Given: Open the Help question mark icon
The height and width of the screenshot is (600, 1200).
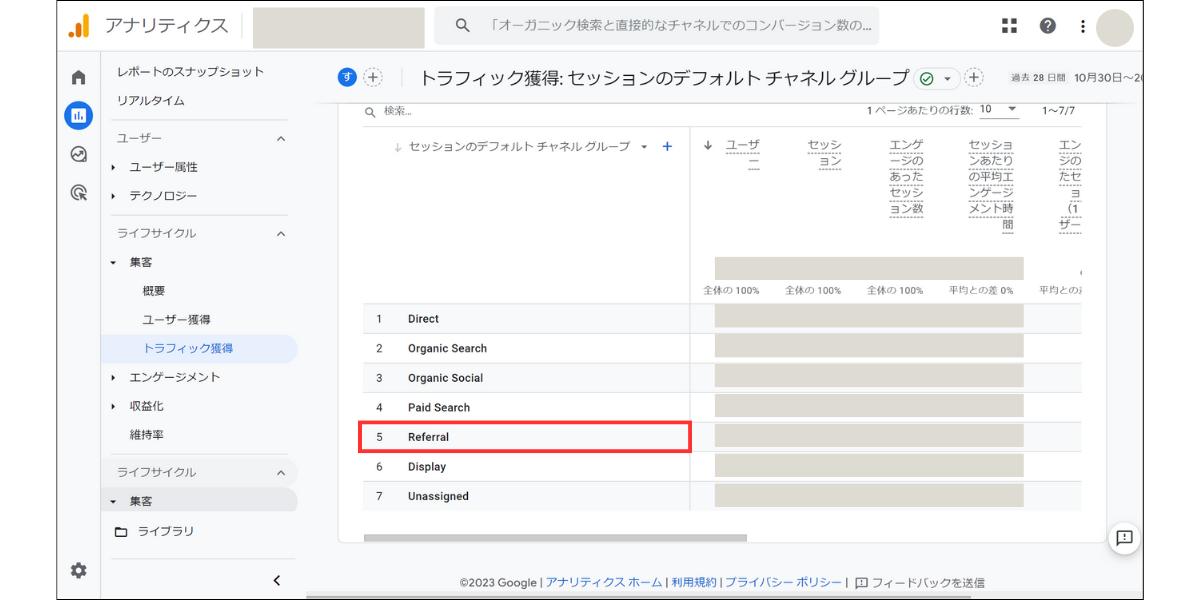Looking at the screenshot, I should click(1047, 26).
